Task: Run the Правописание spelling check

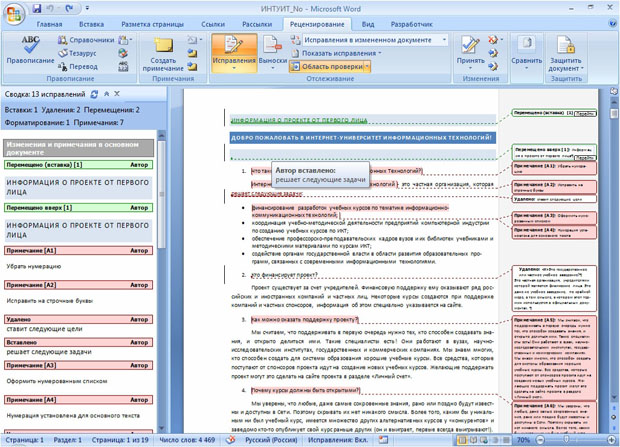Action: tap(30, 50)
